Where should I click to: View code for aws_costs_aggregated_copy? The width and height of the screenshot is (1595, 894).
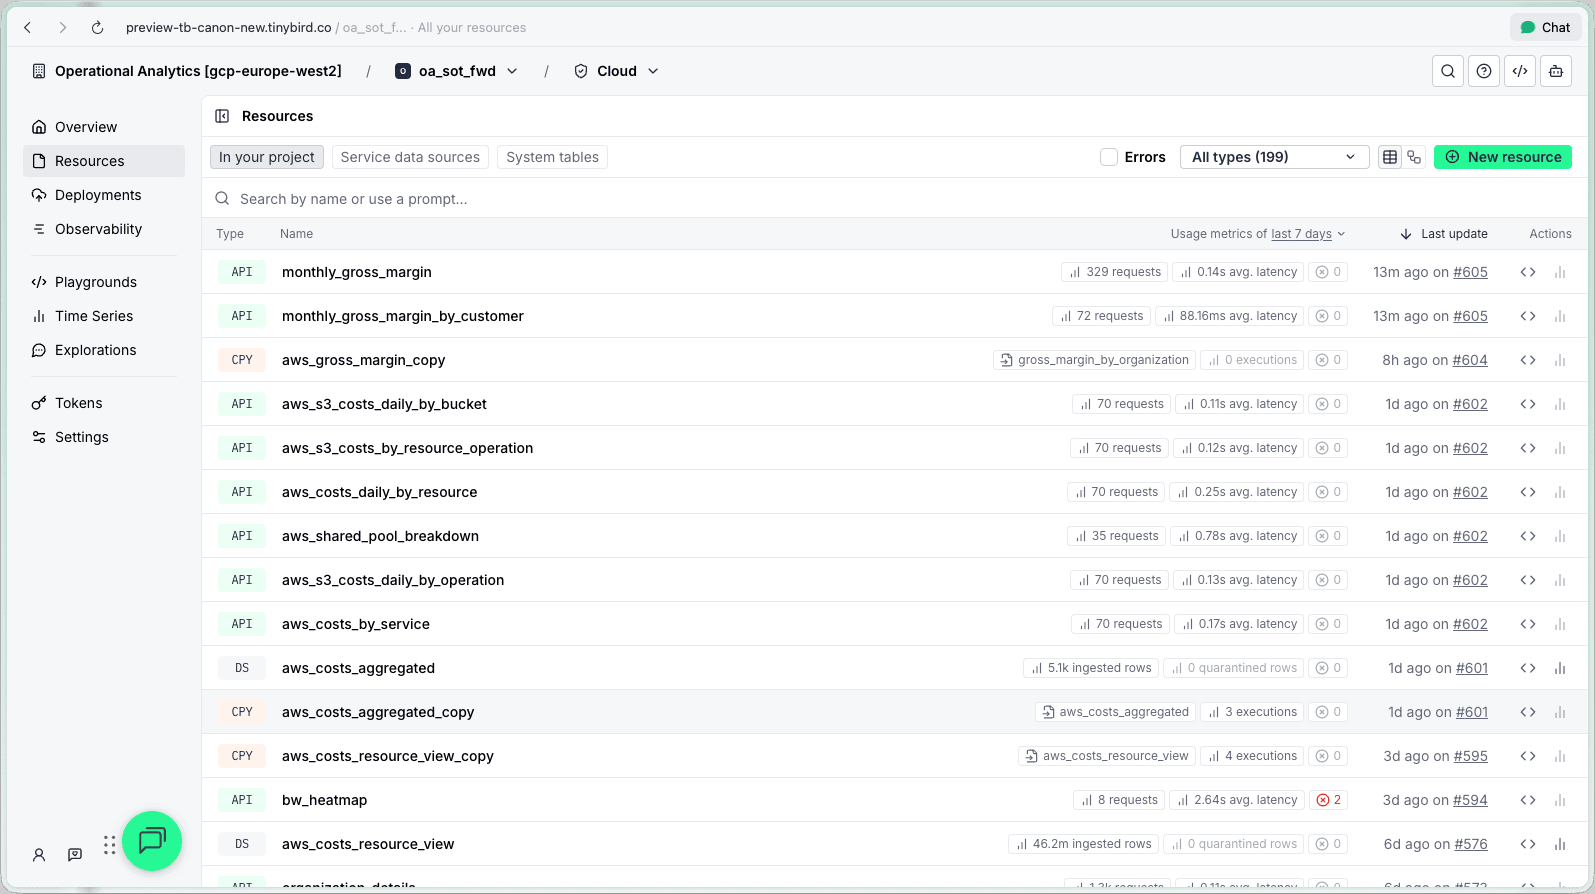coord(1528,712)
